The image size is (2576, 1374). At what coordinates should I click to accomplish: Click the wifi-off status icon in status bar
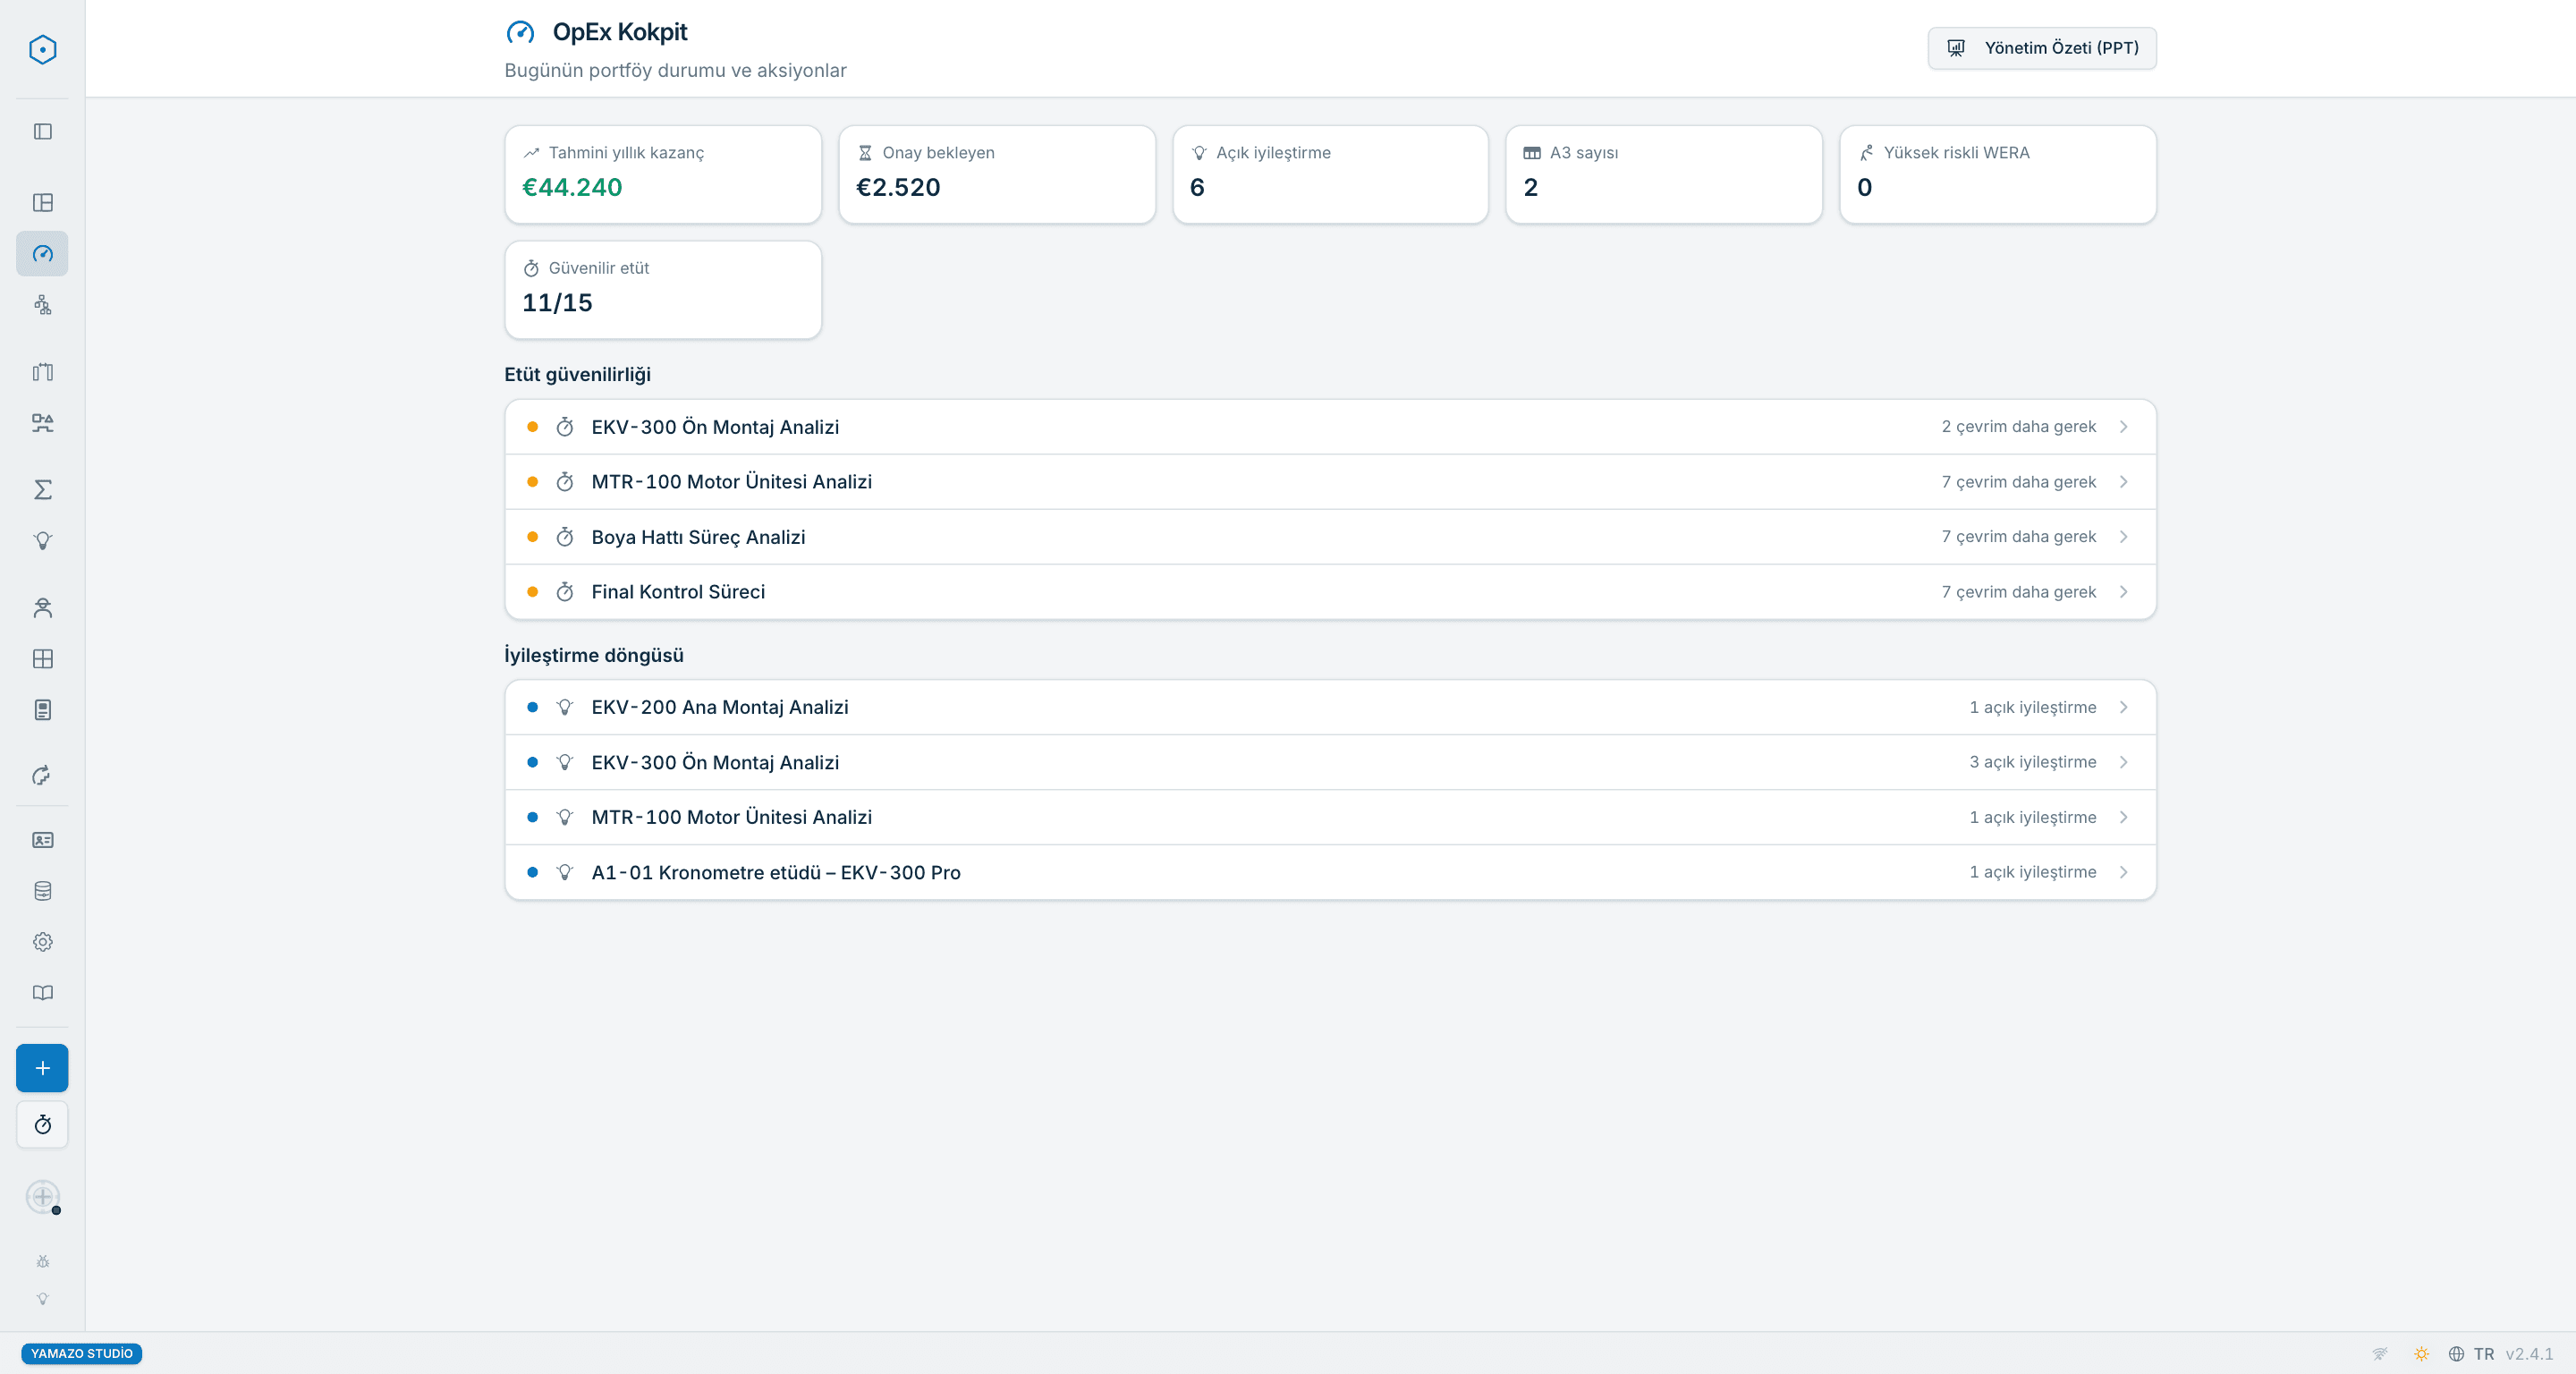pos(2380,1354)
